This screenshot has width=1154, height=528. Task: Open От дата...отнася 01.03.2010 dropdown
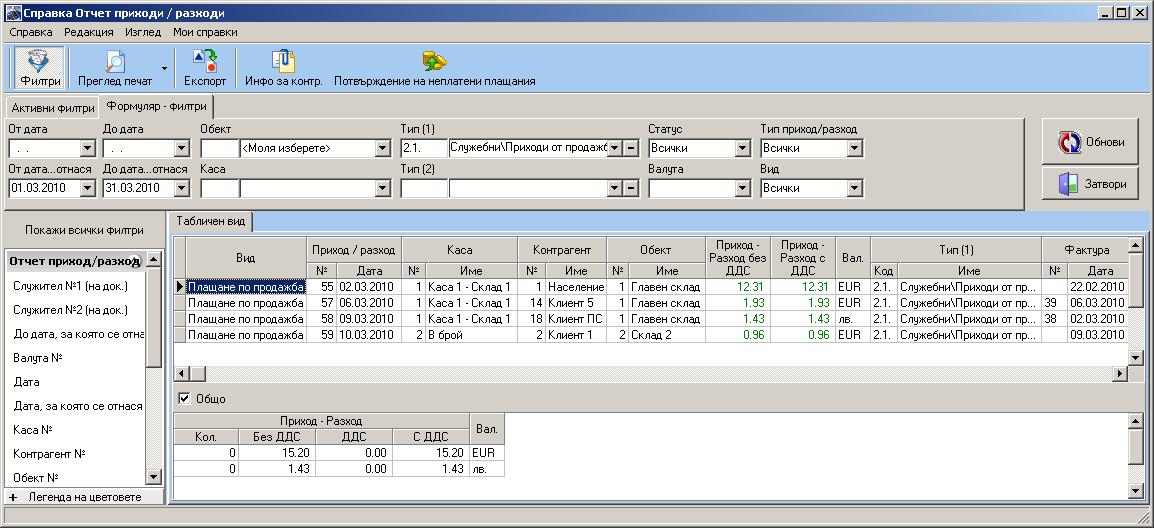(x=88, y=188)
